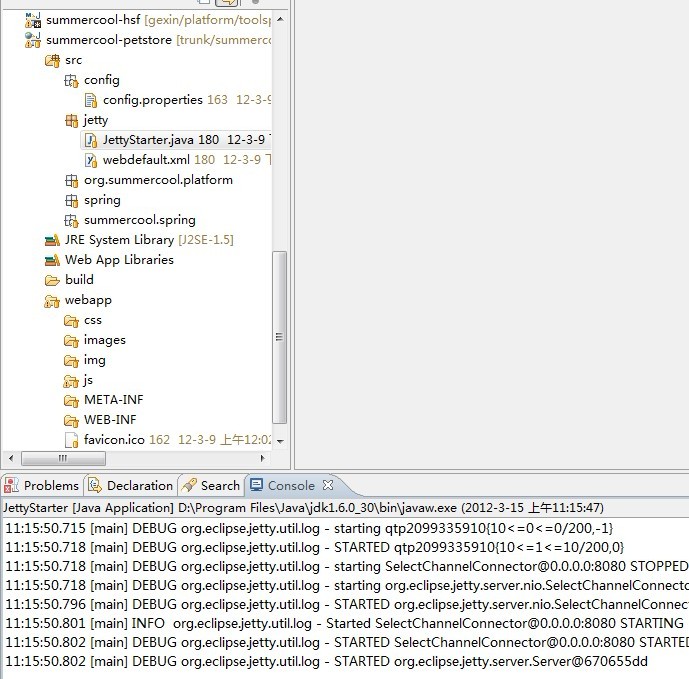Viewport: 689px width, 679px height.
Task: Click the horizontal scrollbar right arrow
Action: click(x=263, y=458)
